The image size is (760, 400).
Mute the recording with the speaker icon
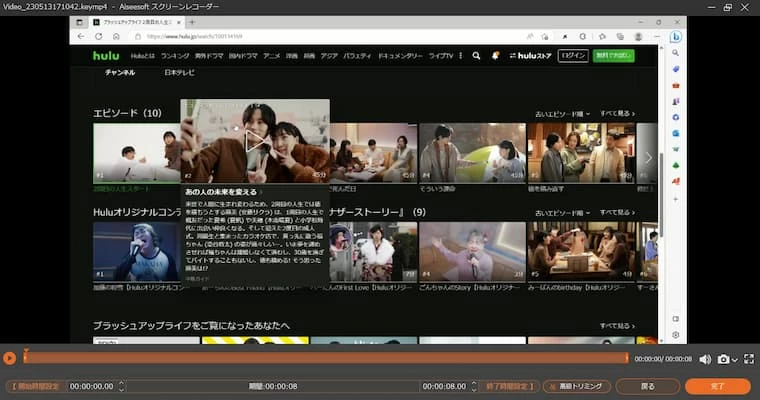705,359
